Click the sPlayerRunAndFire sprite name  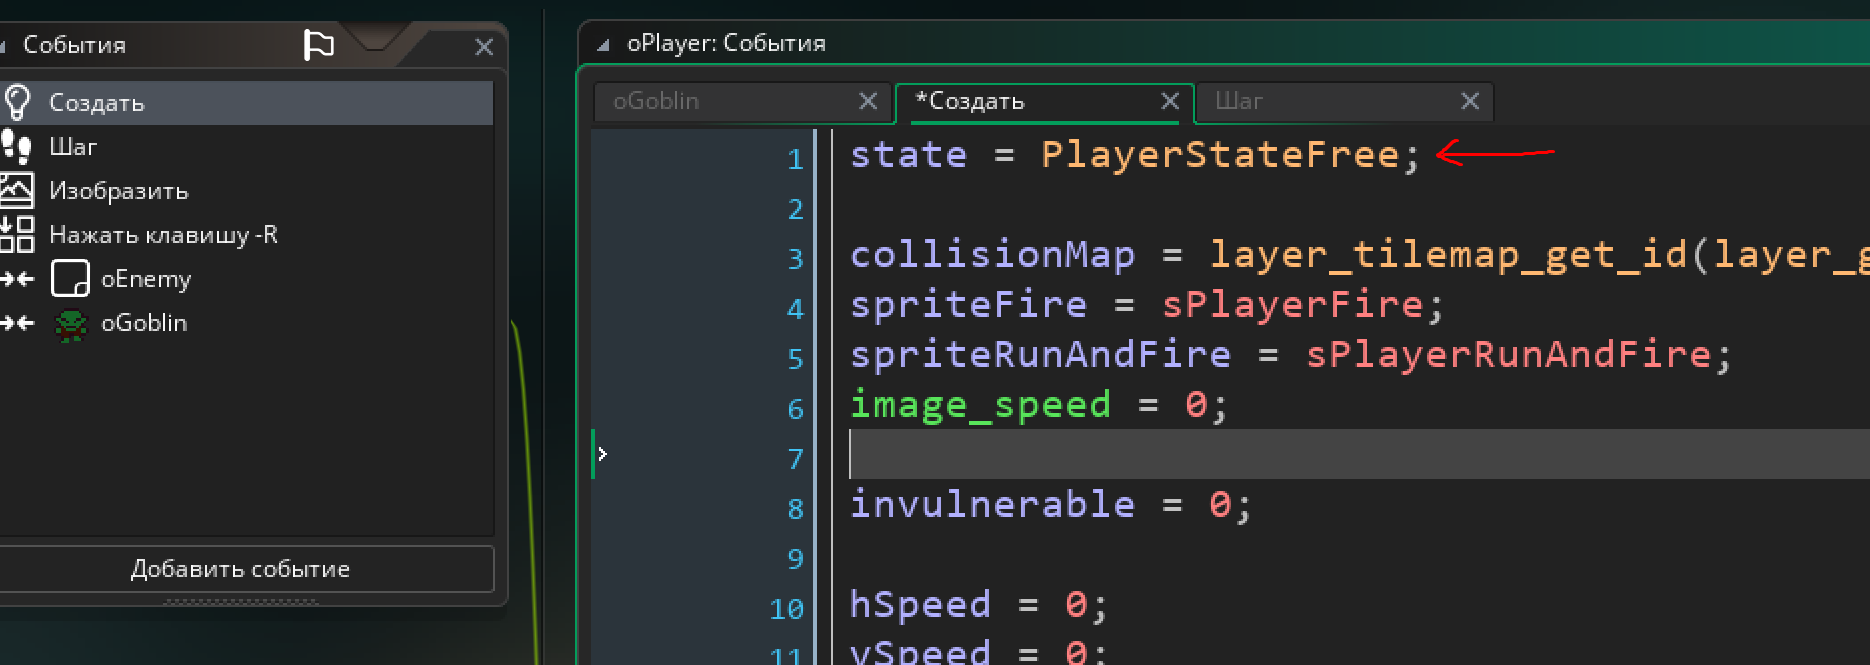1509,355
